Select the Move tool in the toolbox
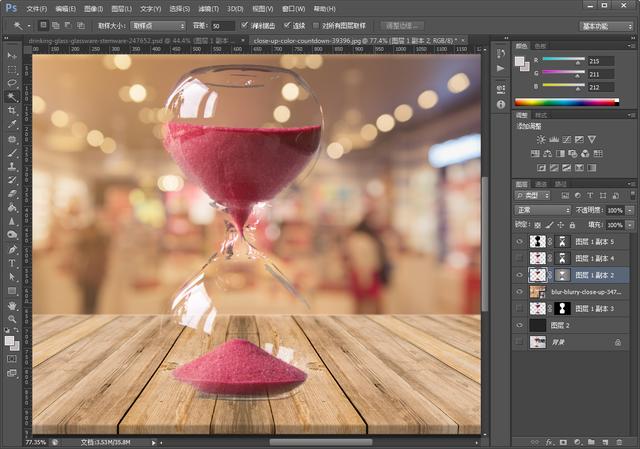Screen dimensions: 640x449 12,56
